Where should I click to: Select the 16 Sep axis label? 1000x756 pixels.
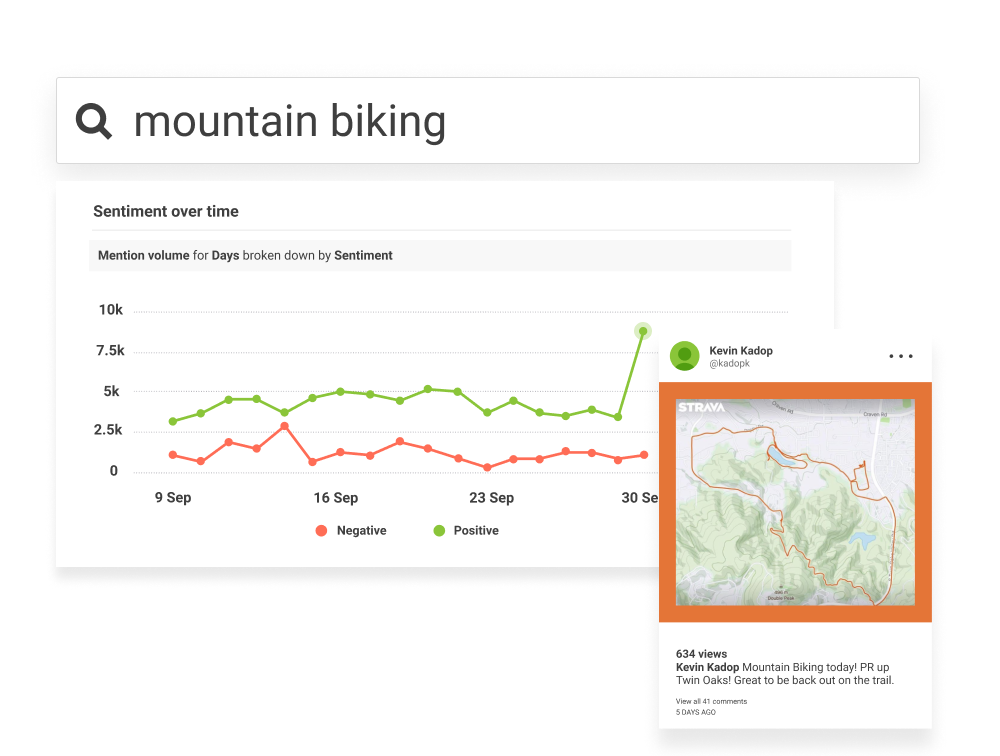coord(335,498)
